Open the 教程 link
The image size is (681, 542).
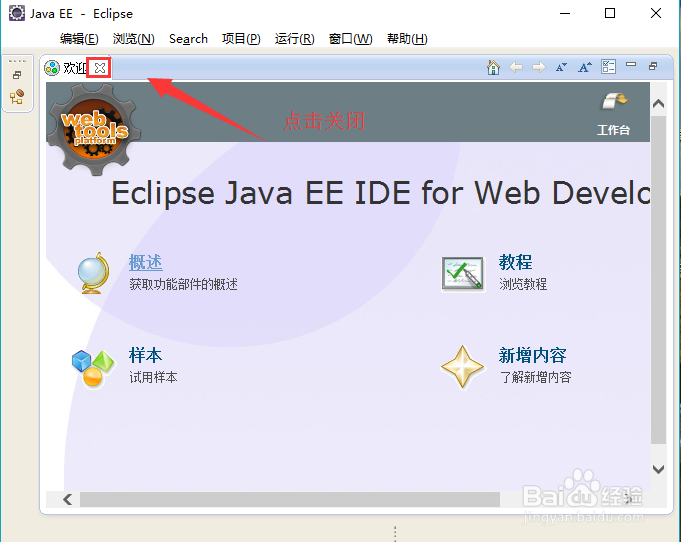515,262
